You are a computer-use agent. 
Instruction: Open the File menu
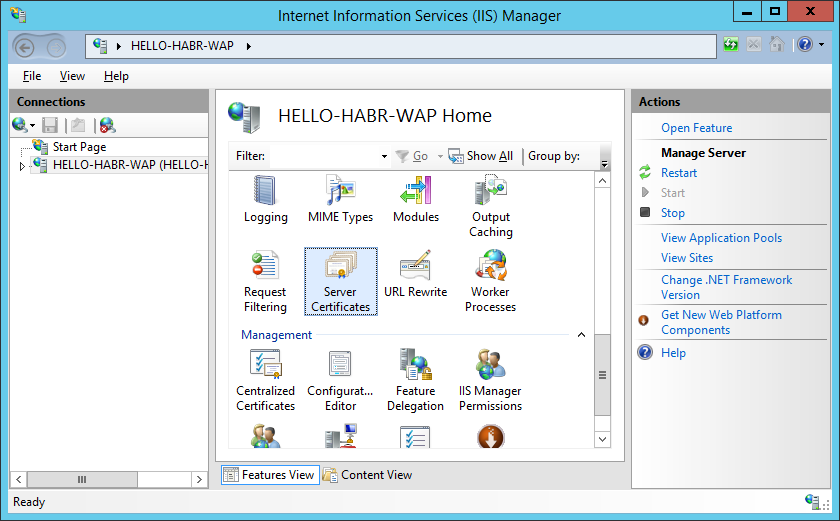click(x=32, y=76)
